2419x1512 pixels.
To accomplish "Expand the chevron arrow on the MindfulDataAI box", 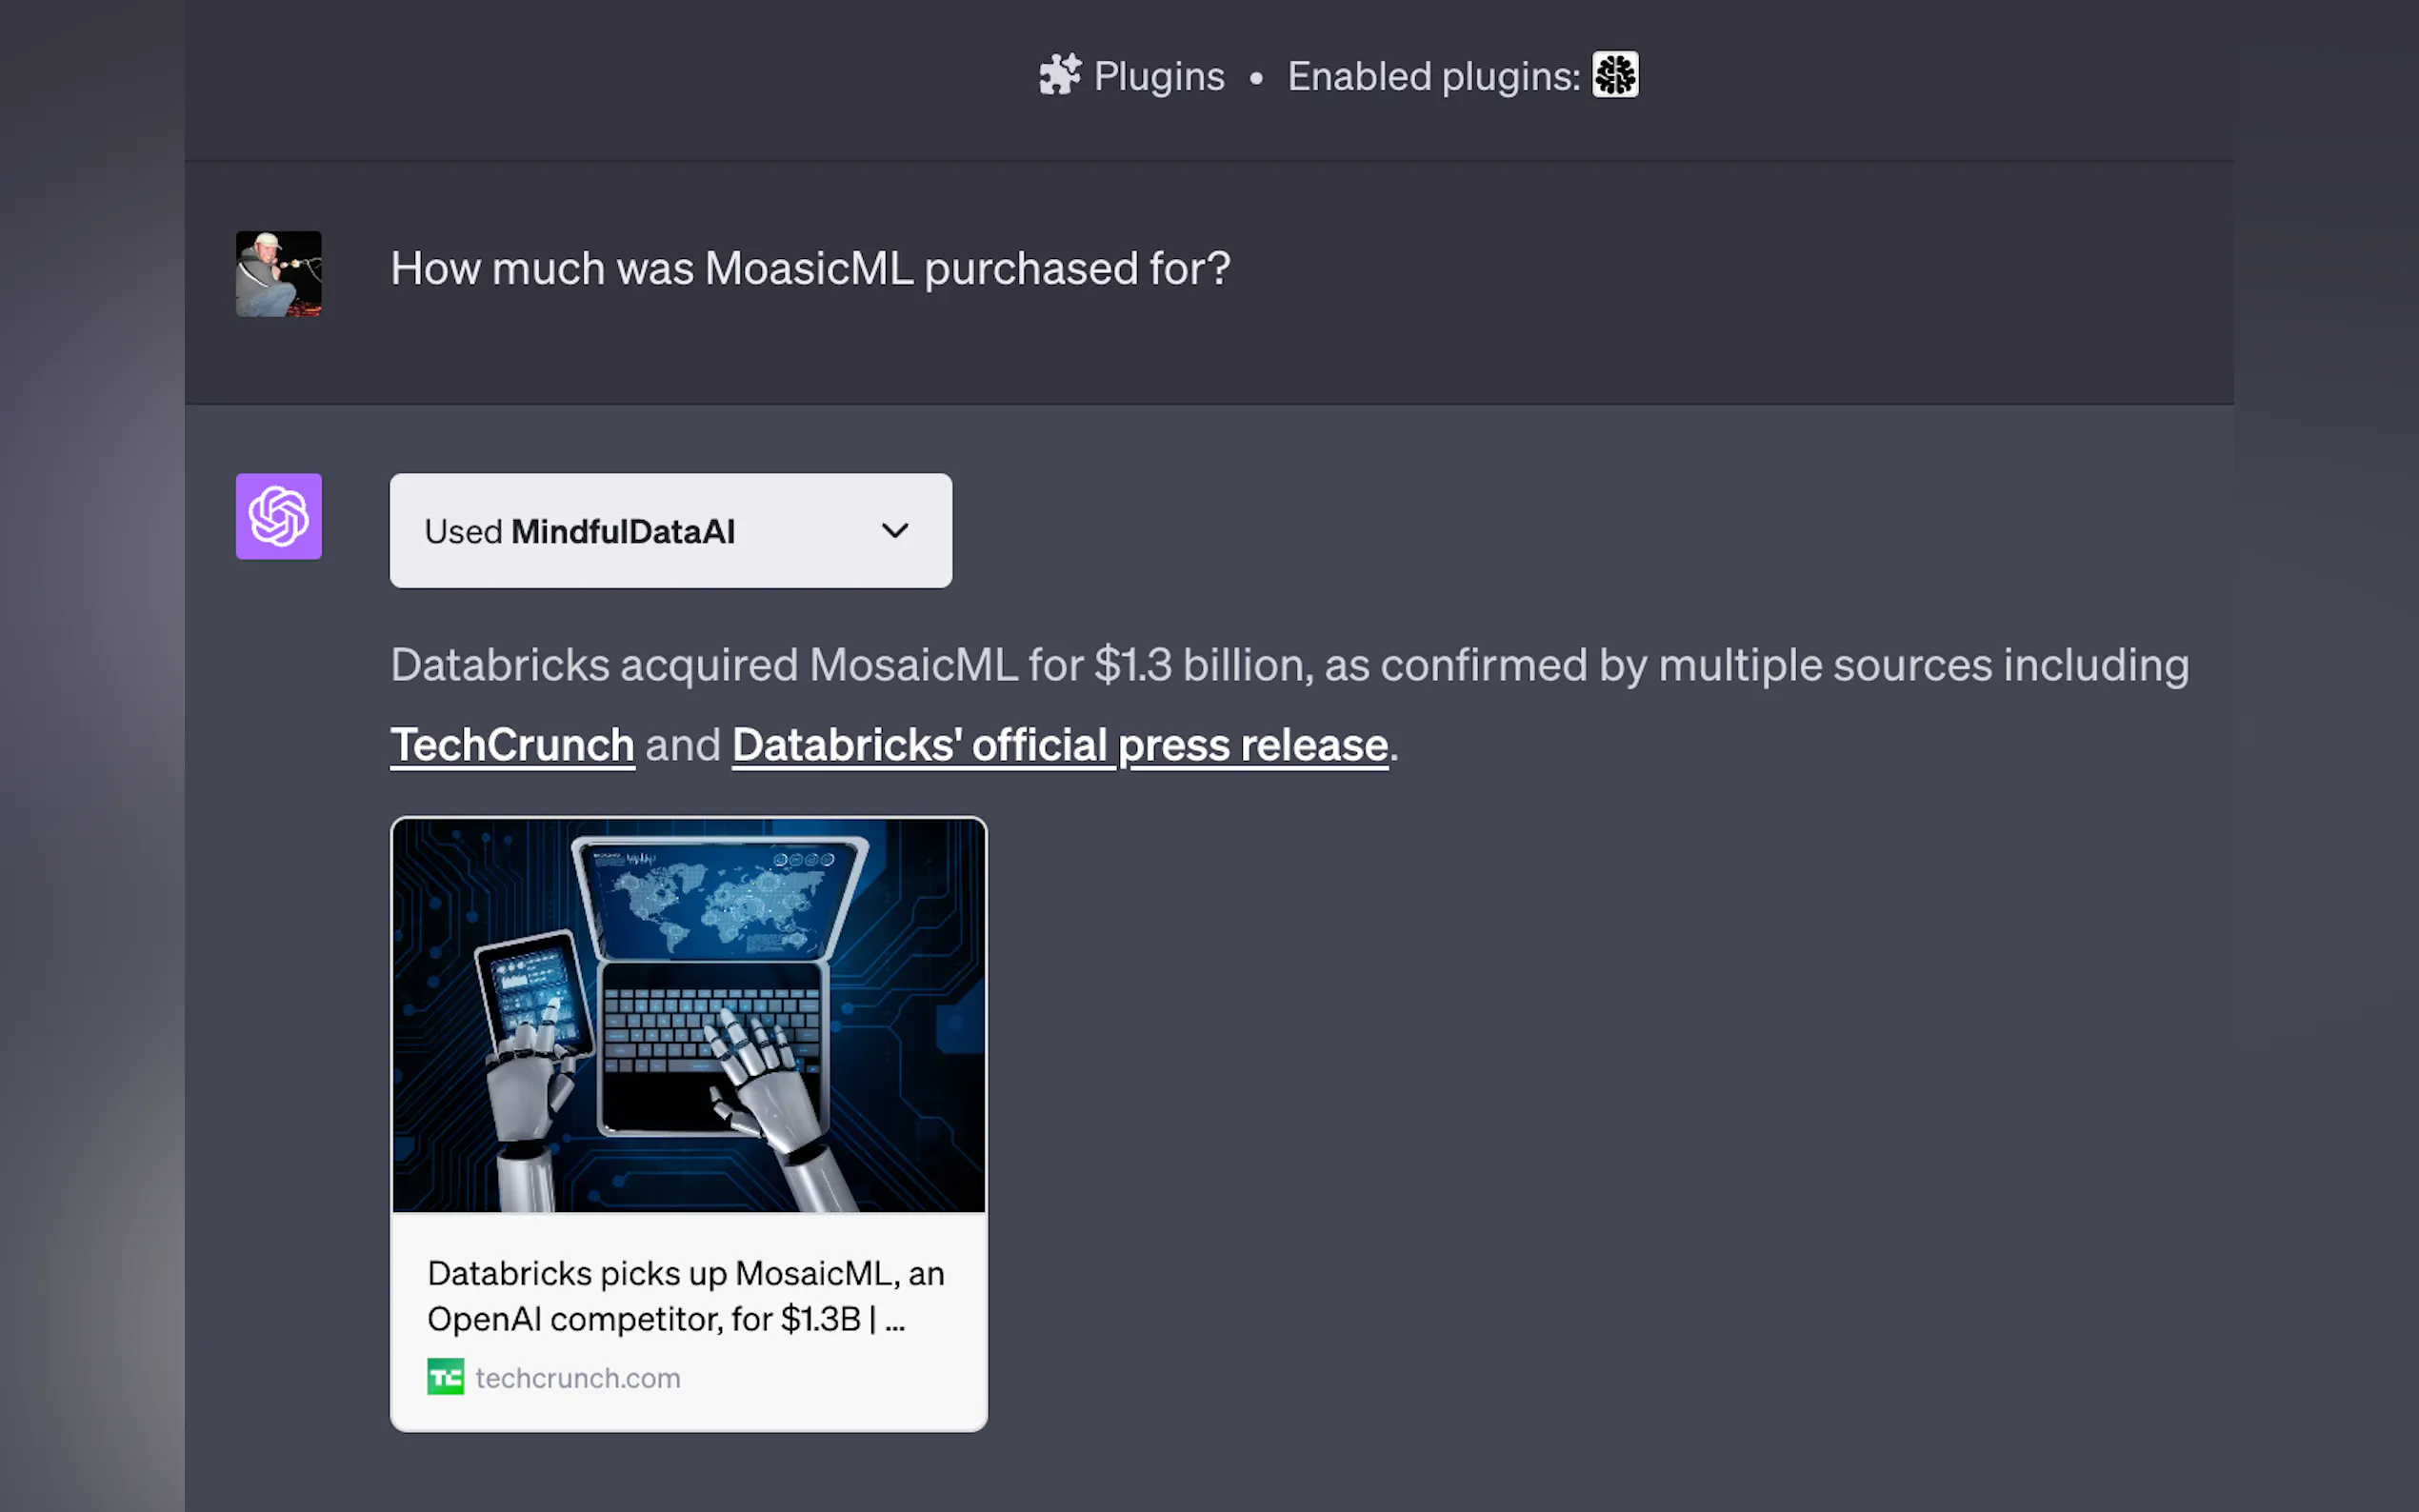I will point(895,530).
